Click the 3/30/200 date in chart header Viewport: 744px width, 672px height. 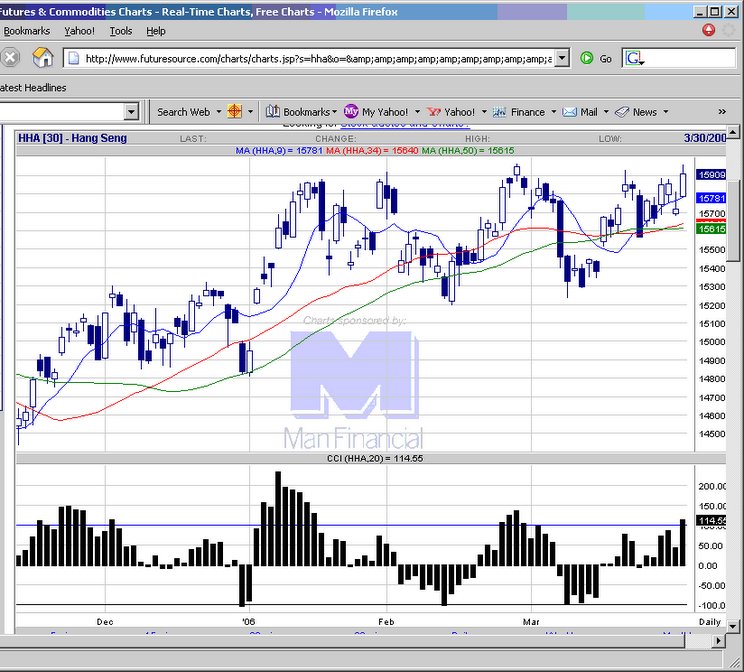(x=705, y=138)
